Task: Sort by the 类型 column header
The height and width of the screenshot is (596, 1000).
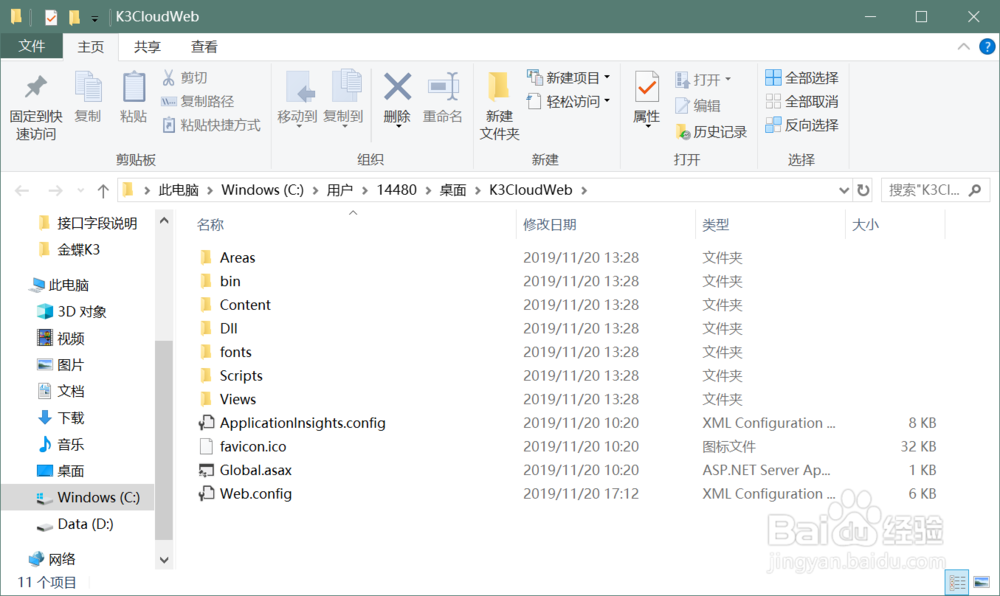Action: tap(716, 224)
